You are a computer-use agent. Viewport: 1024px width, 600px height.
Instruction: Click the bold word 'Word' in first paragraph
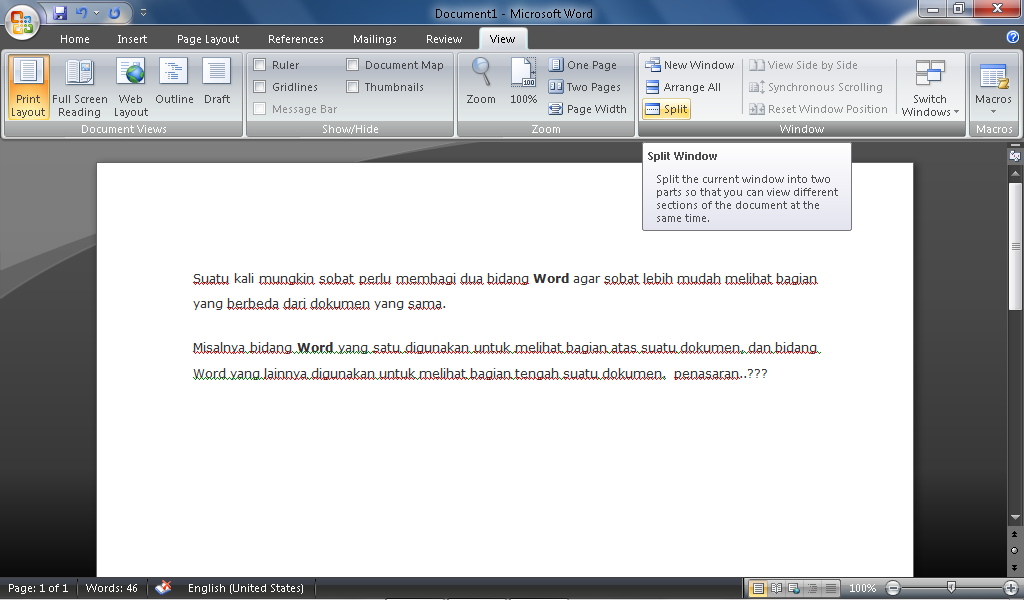(551, 279)
